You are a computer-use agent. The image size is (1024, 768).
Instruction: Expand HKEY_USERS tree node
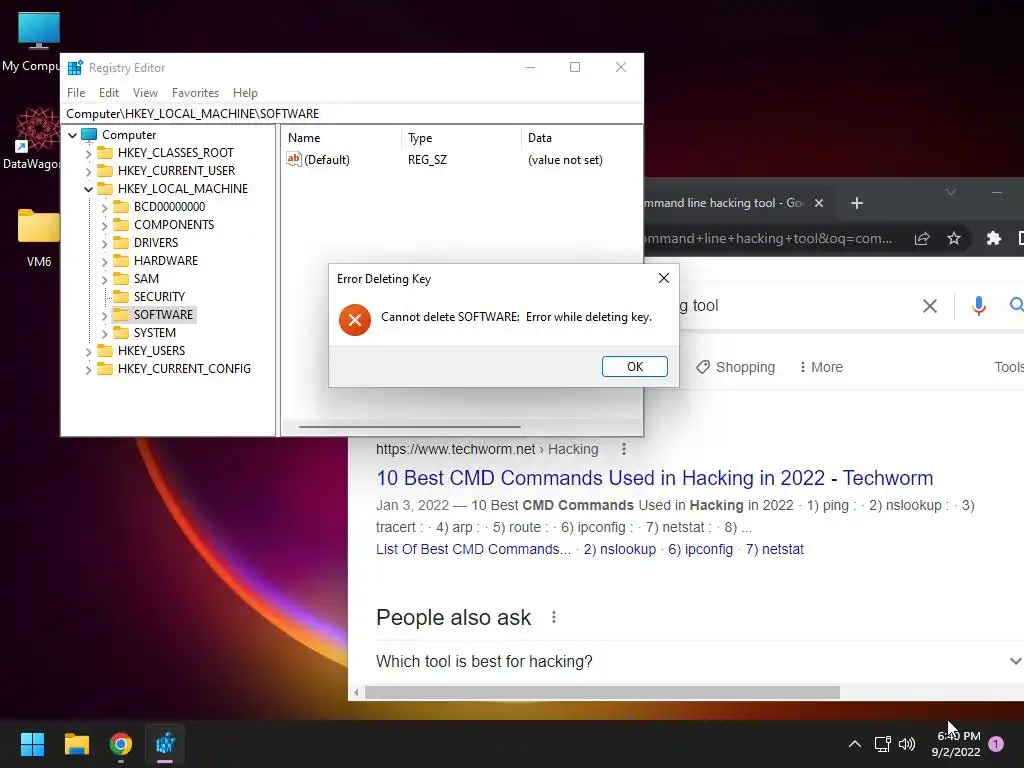click(x=88, y=351)
